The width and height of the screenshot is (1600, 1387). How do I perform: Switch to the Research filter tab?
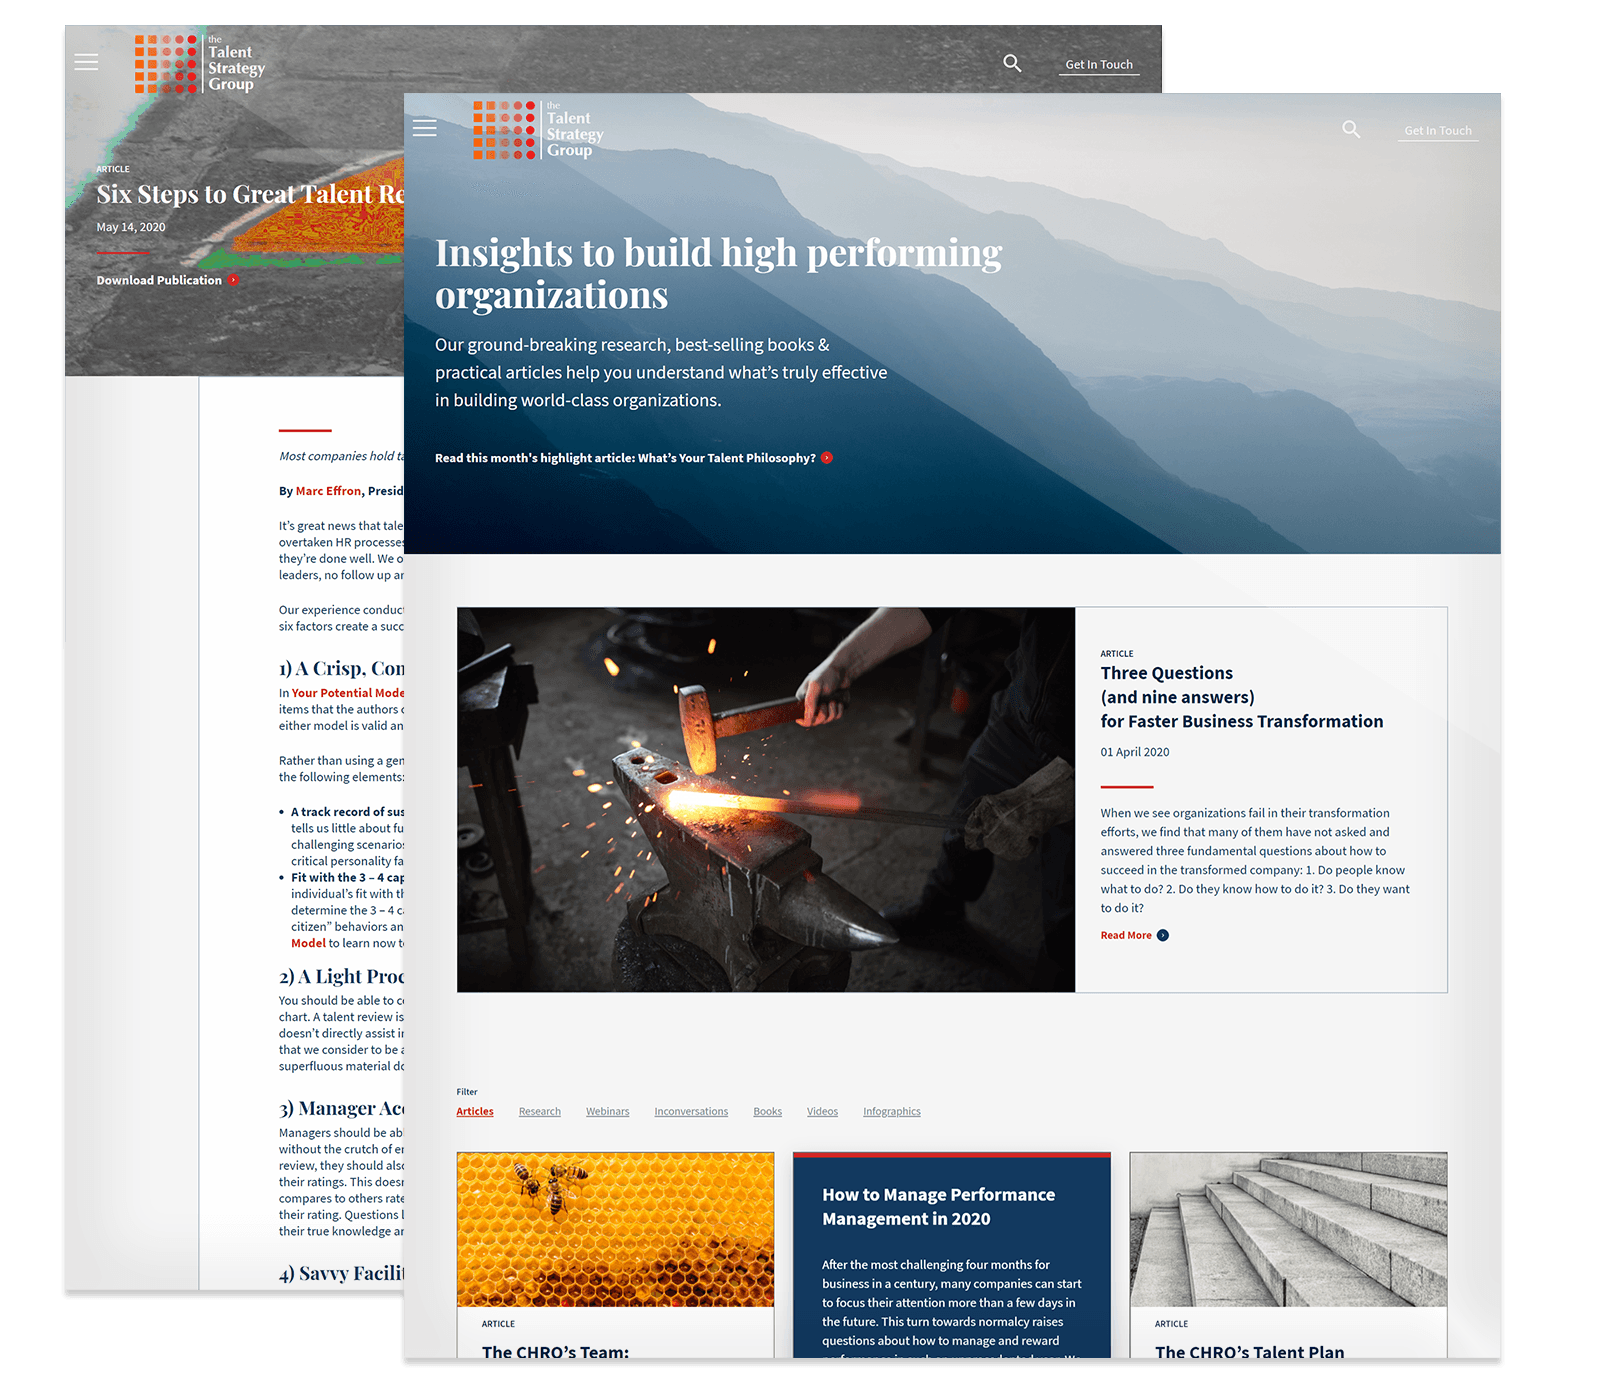[539, 1111]
